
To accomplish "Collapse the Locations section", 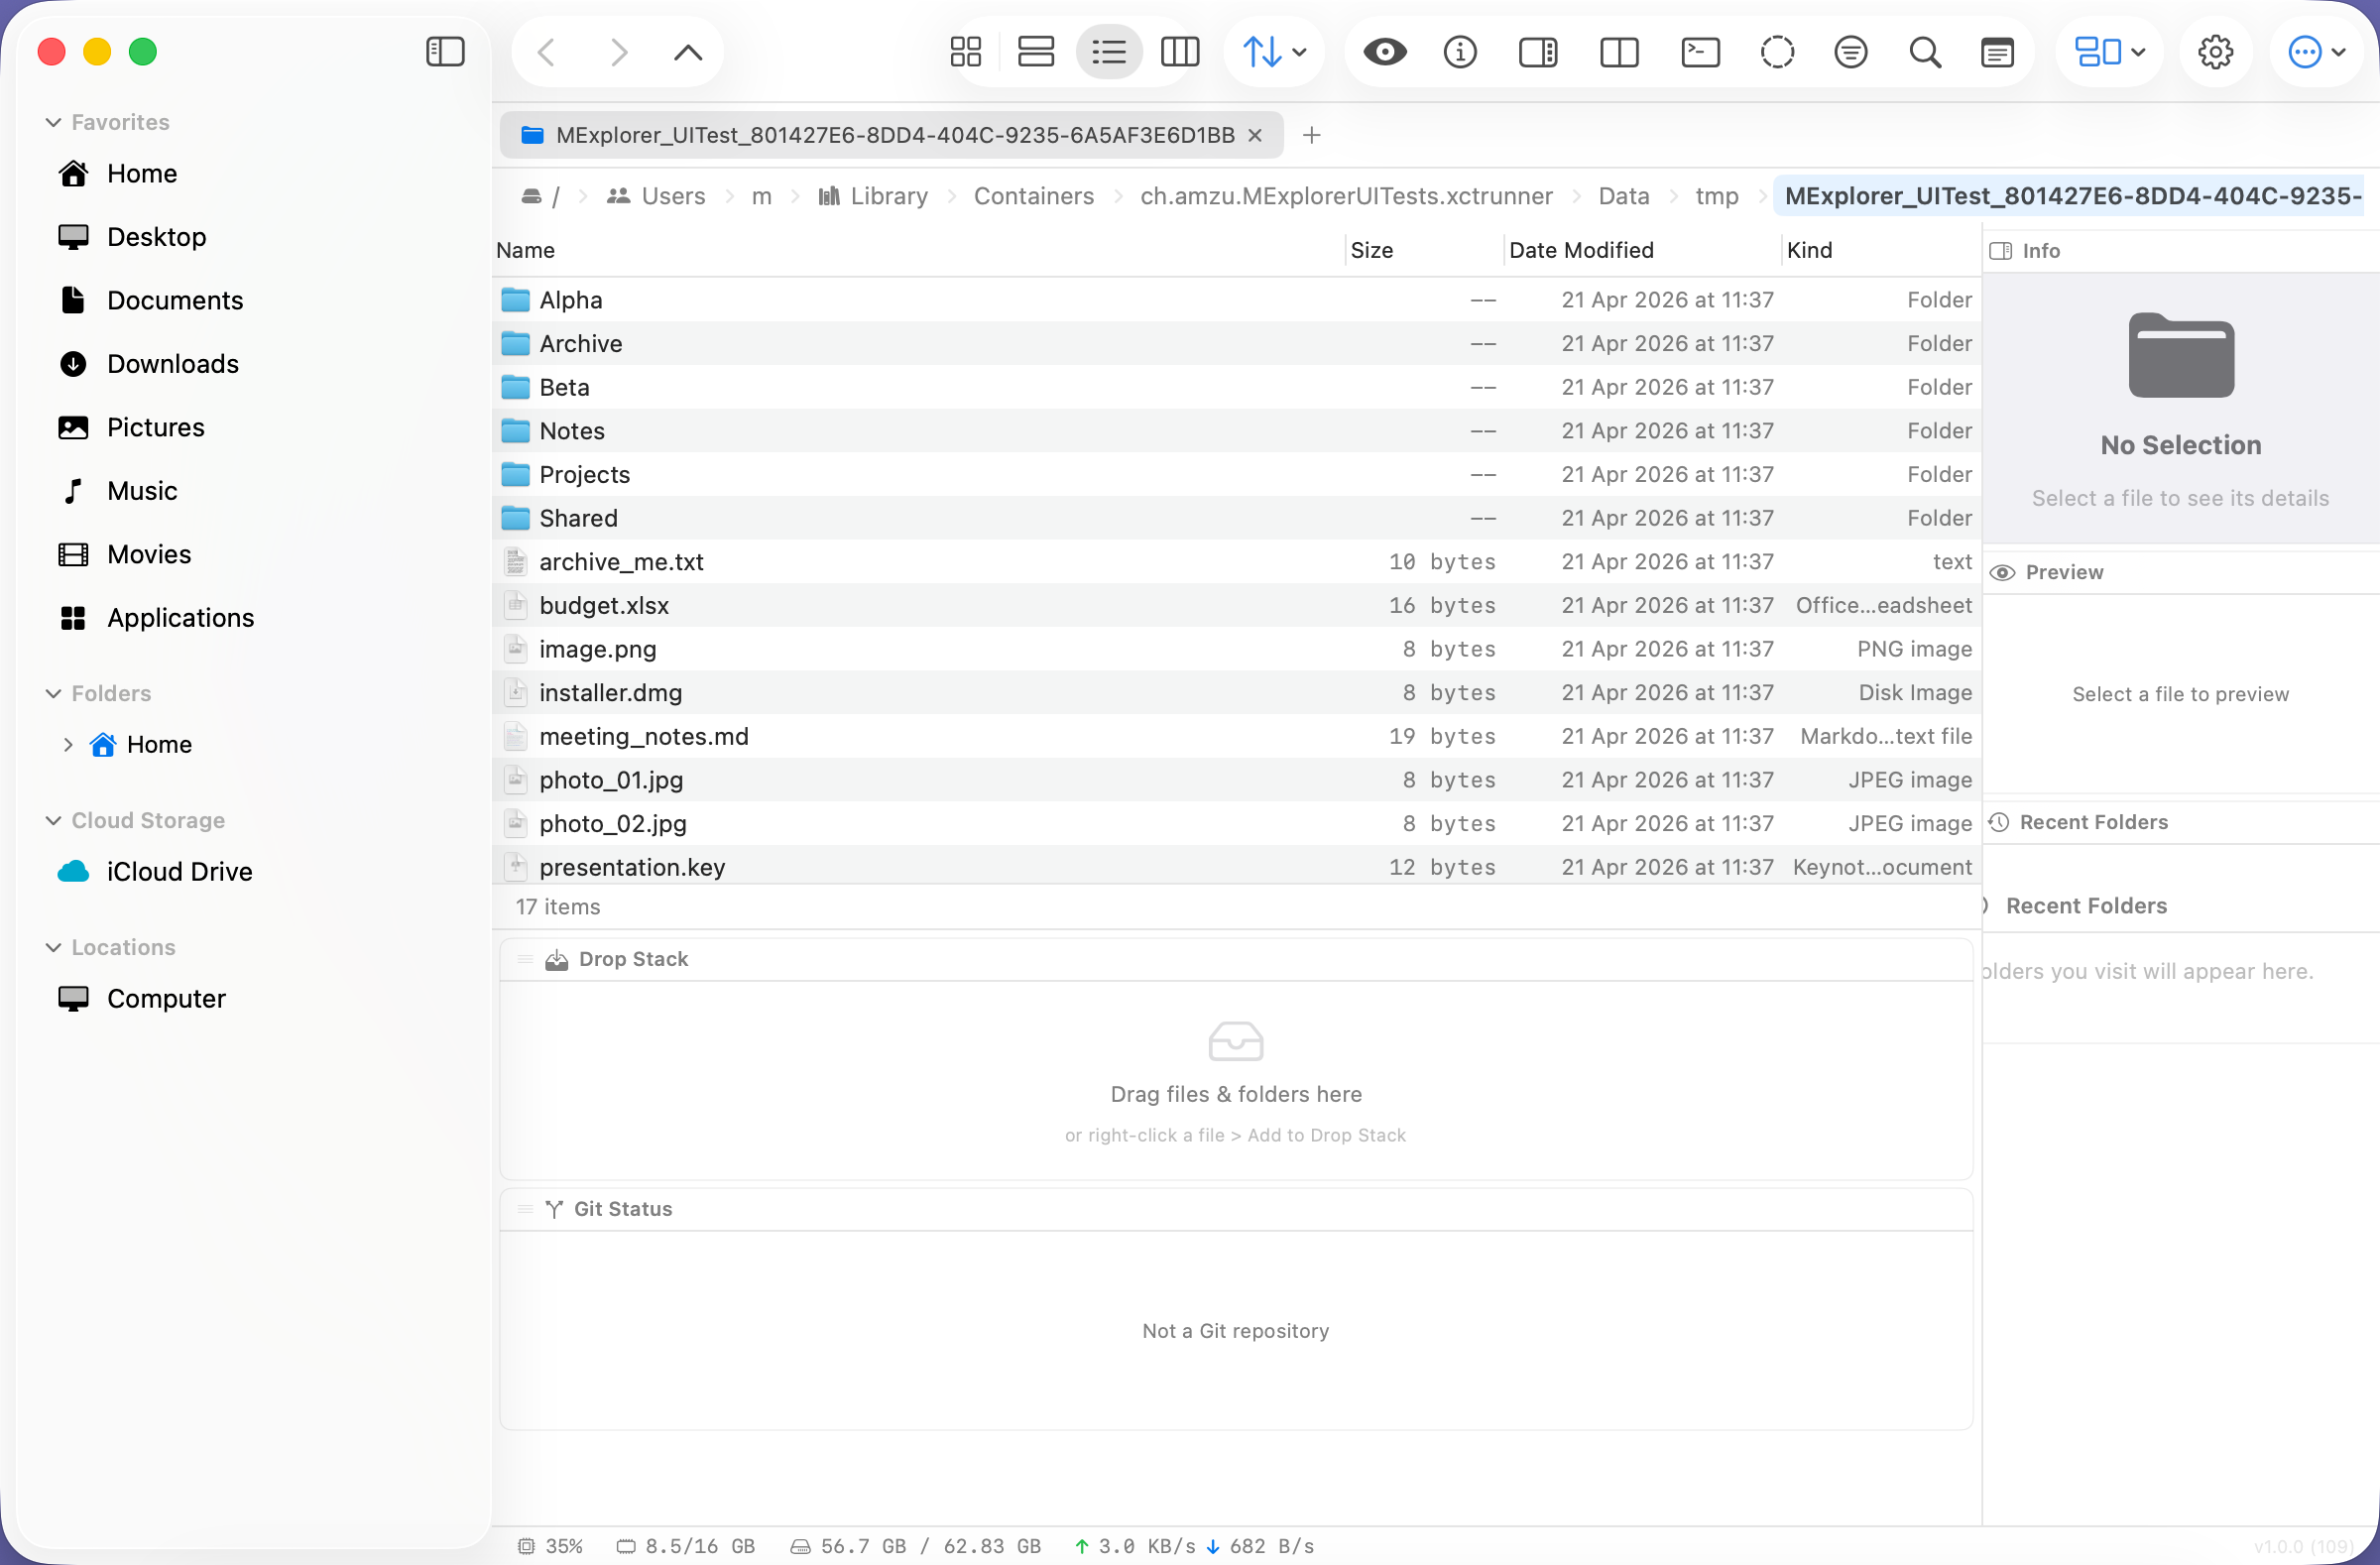I will point(53,948).
